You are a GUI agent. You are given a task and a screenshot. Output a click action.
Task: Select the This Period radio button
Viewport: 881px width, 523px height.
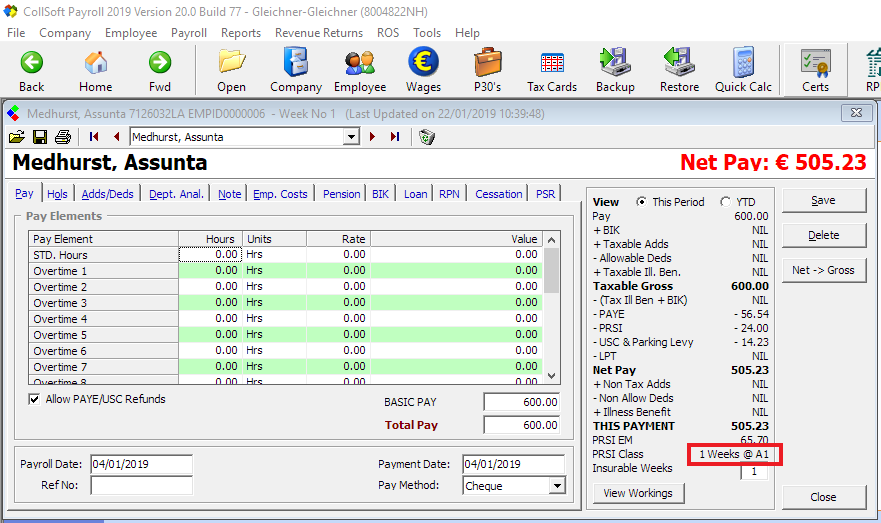point(641,202)
